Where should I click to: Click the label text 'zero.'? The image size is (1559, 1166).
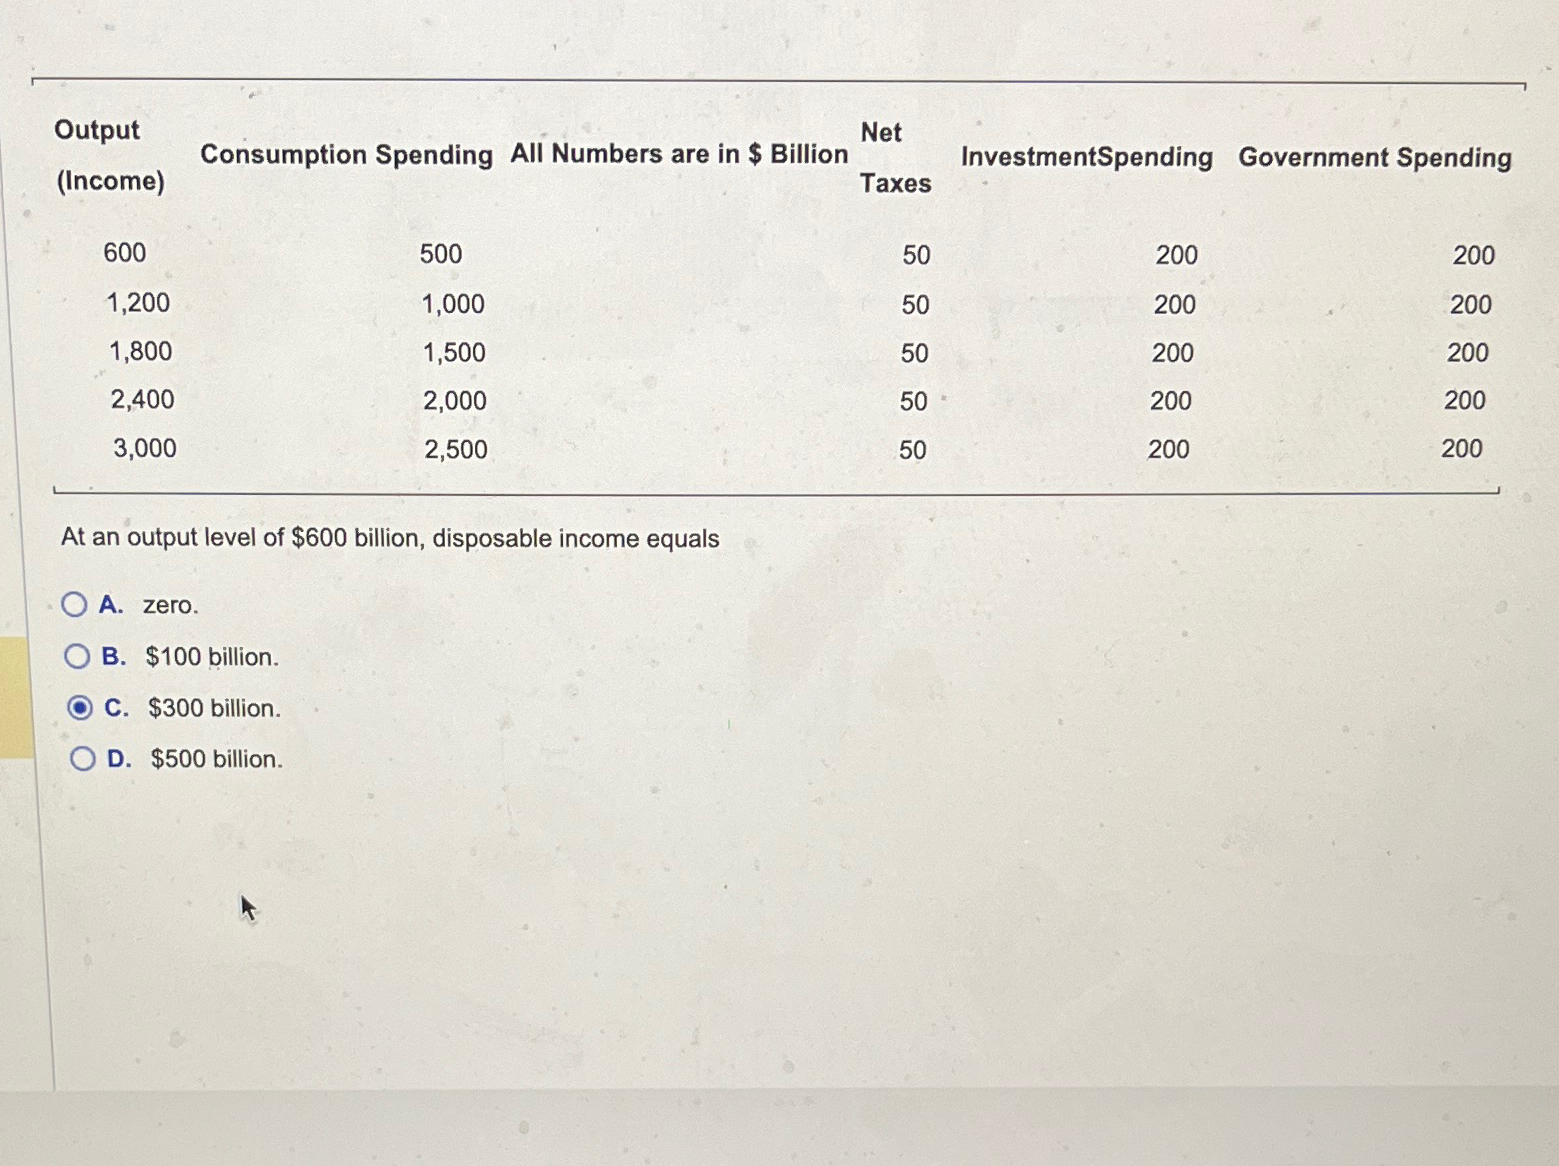(x=168, y=605)
